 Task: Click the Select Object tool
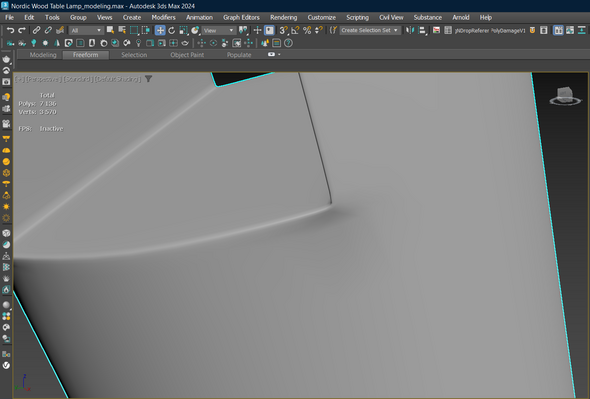pyautogui.click(x=110, y=30)
